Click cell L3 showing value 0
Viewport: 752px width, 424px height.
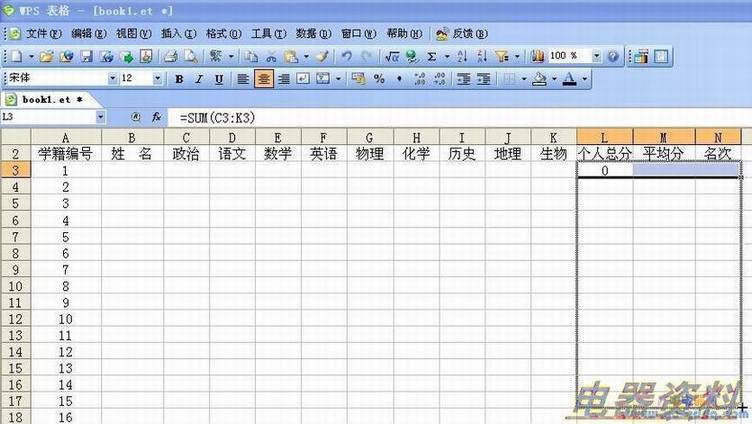click(604, 171)
